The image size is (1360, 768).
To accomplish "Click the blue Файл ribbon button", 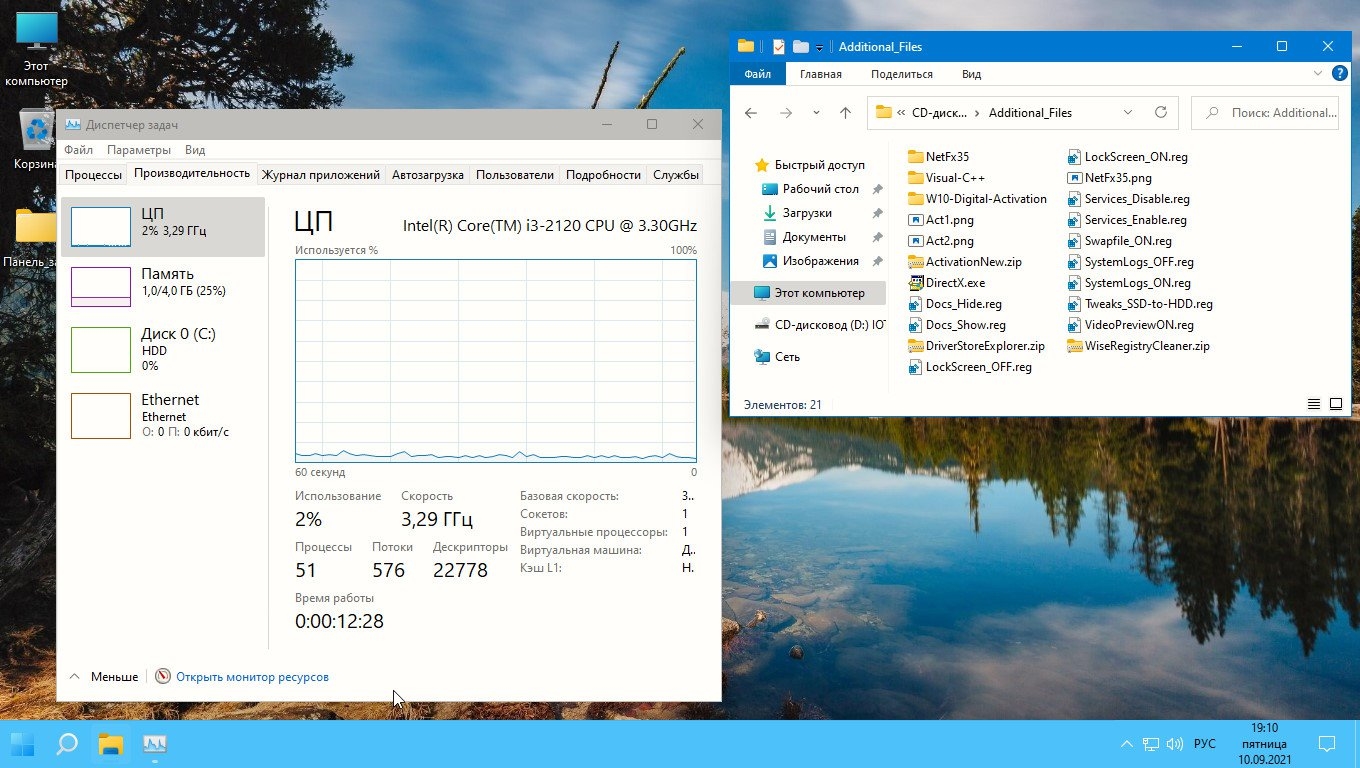I will point(757,74).
